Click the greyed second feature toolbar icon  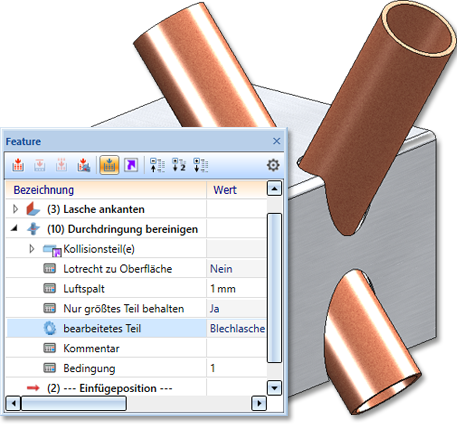(40, 165)
